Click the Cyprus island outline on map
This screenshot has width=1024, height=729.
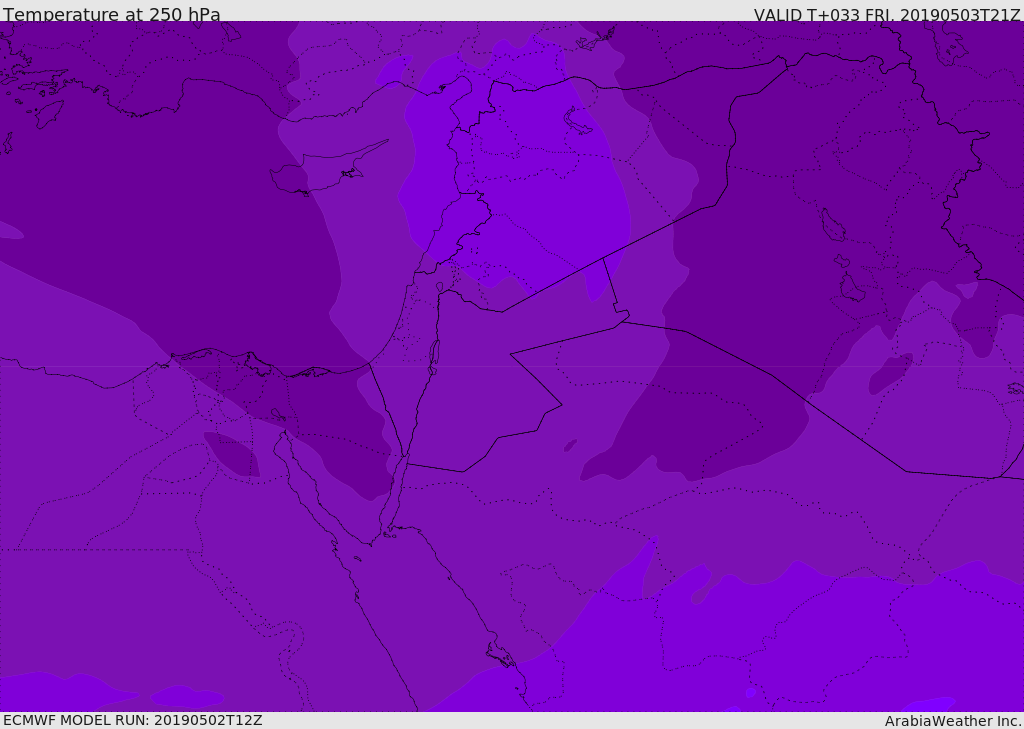tap(330, 168)
